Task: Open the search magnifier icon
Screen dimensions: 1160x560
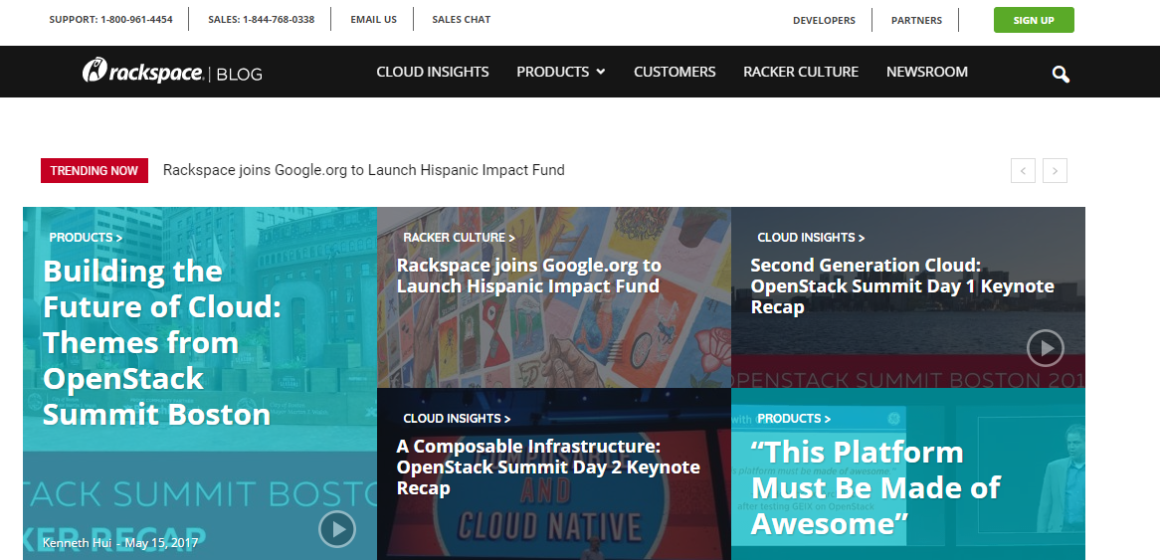Action: 1060,73
